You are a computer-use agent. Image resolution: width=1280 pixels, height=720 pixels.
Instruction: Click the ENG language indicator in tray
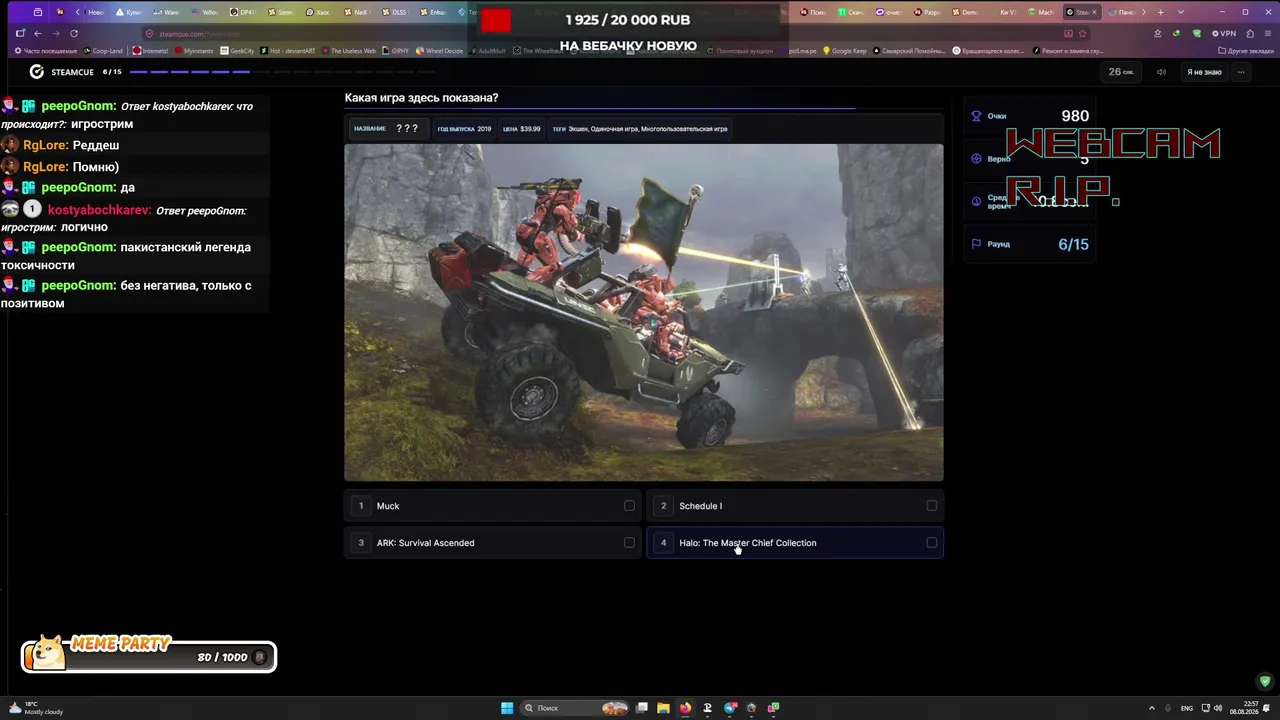pos(1187,708)
